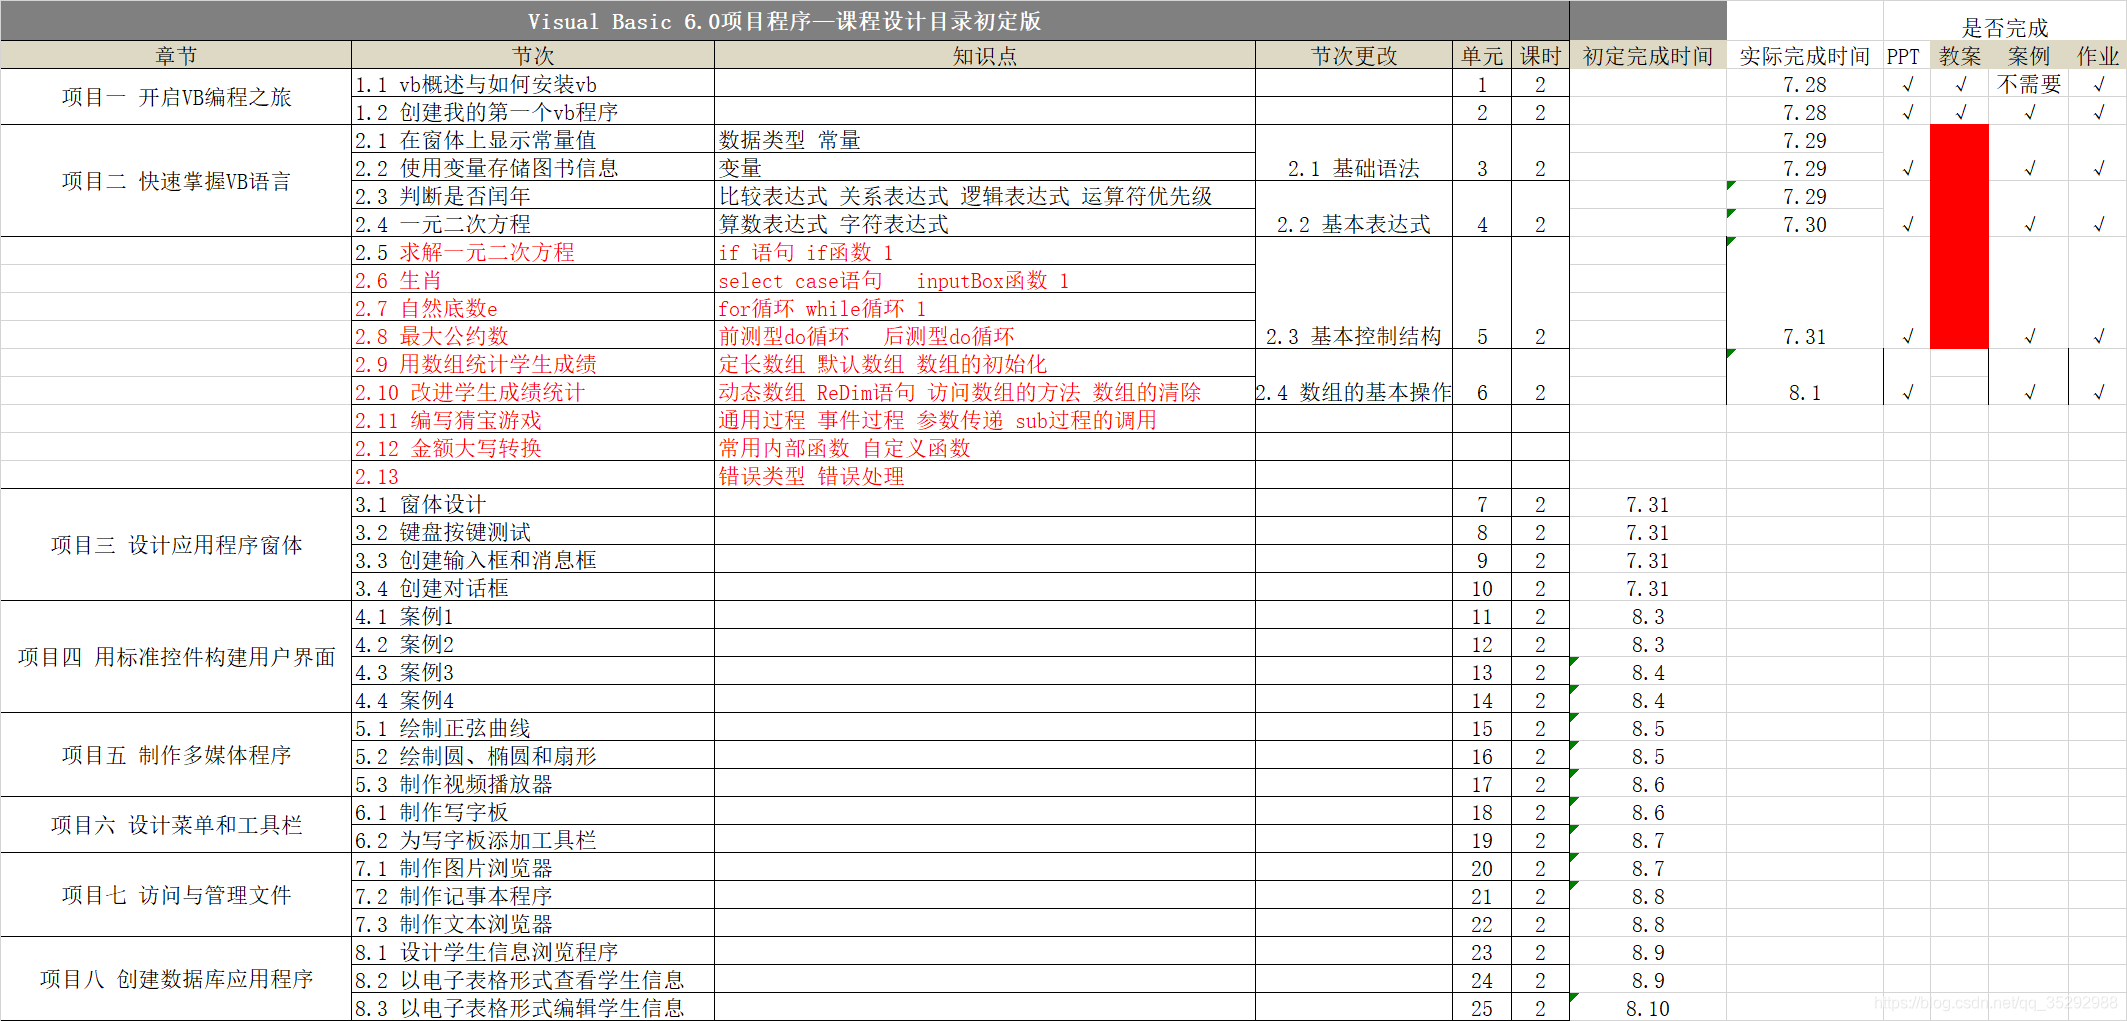Click the '不需要' cell in 案例 column
2127x1021 pixels.
(x=2028, y=84)
